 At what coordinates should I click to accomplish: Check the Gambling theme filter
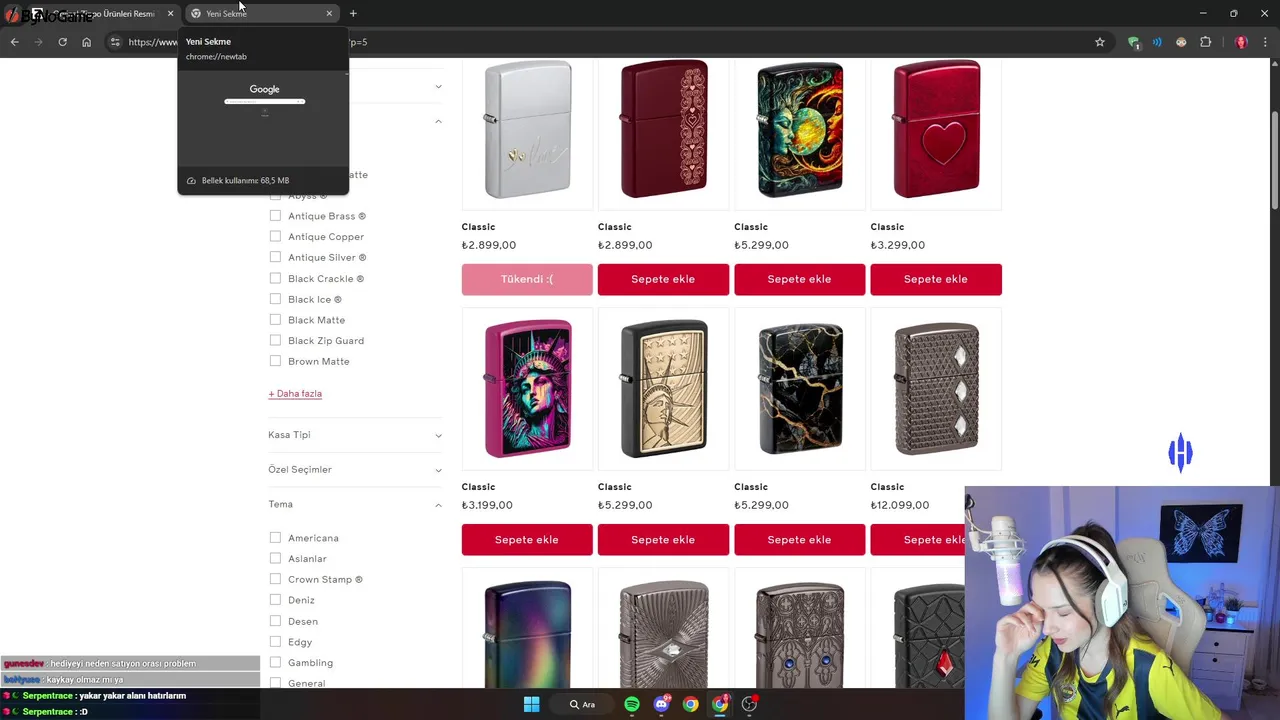(275, 662)
